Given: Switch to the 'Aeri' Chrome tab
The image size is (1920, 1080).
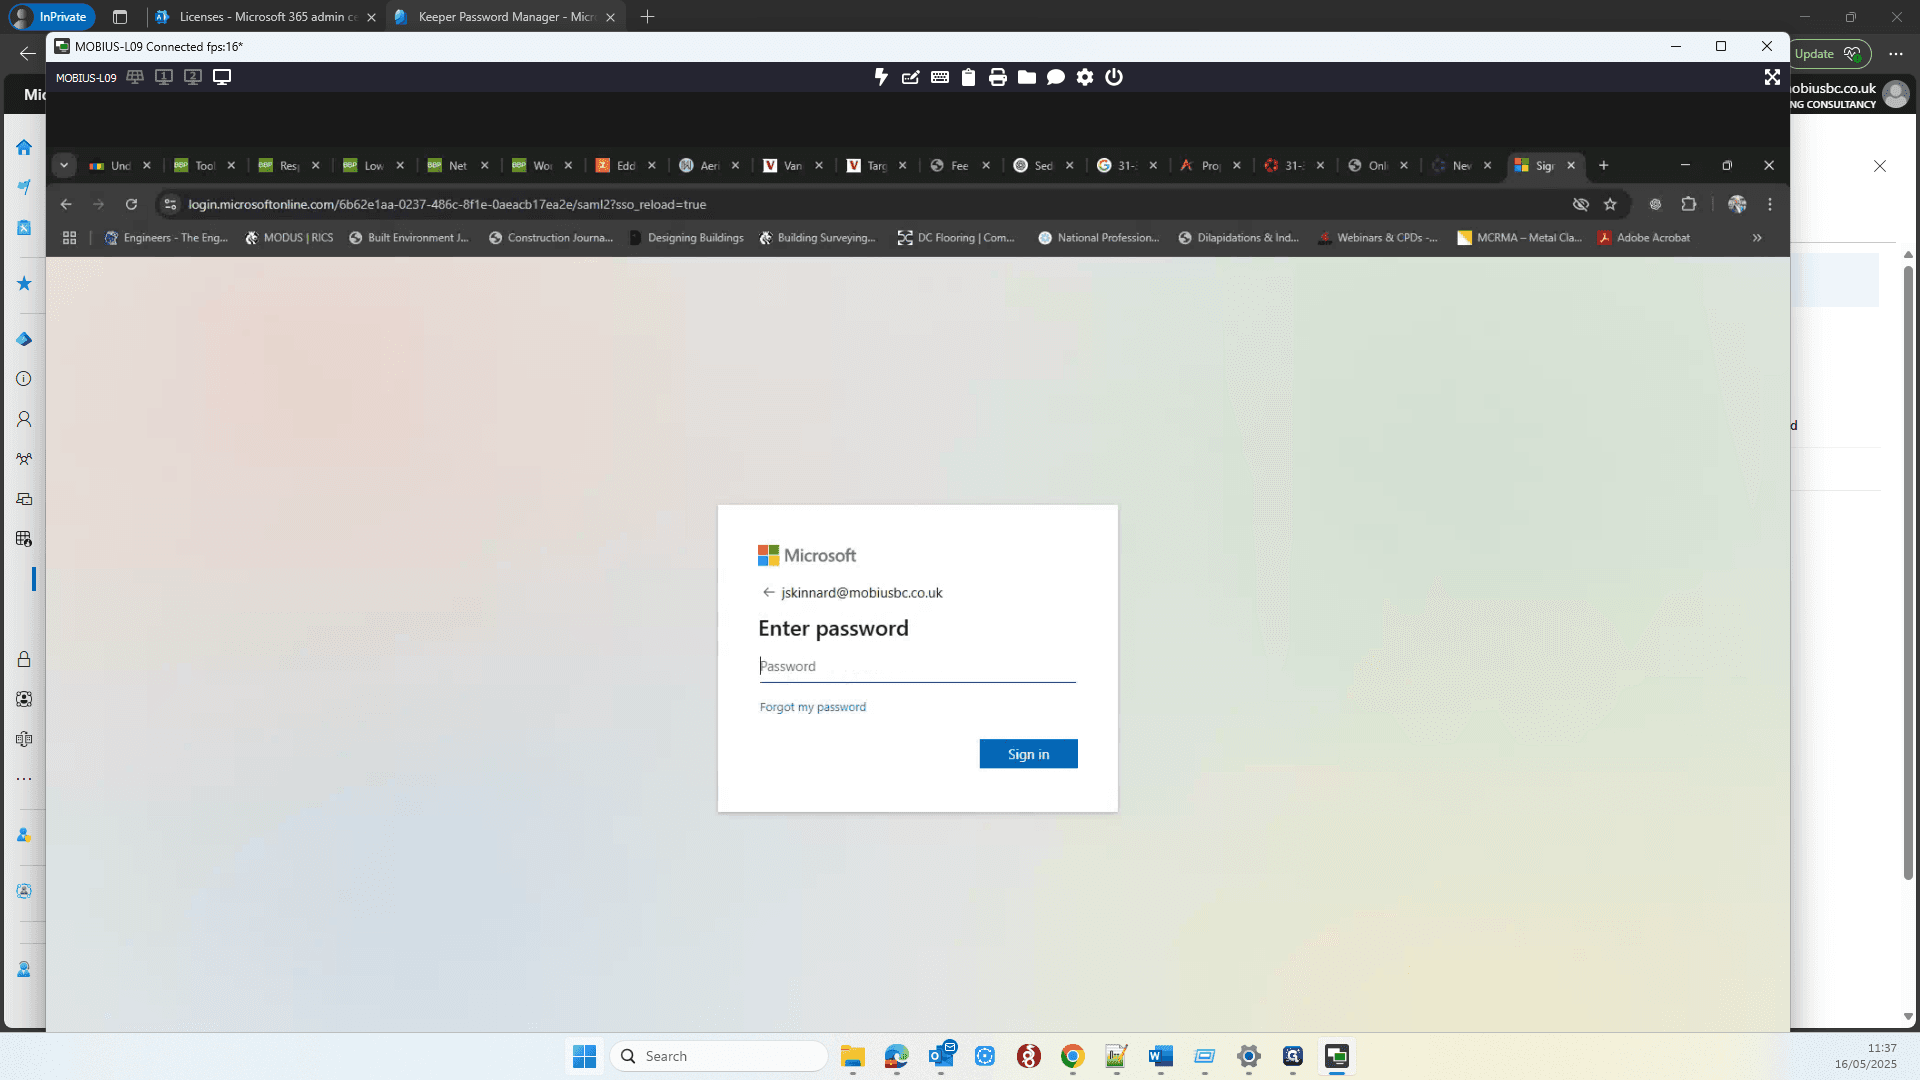Looking at the screenshot, I should pyautogui.click(x=709, y=166).
